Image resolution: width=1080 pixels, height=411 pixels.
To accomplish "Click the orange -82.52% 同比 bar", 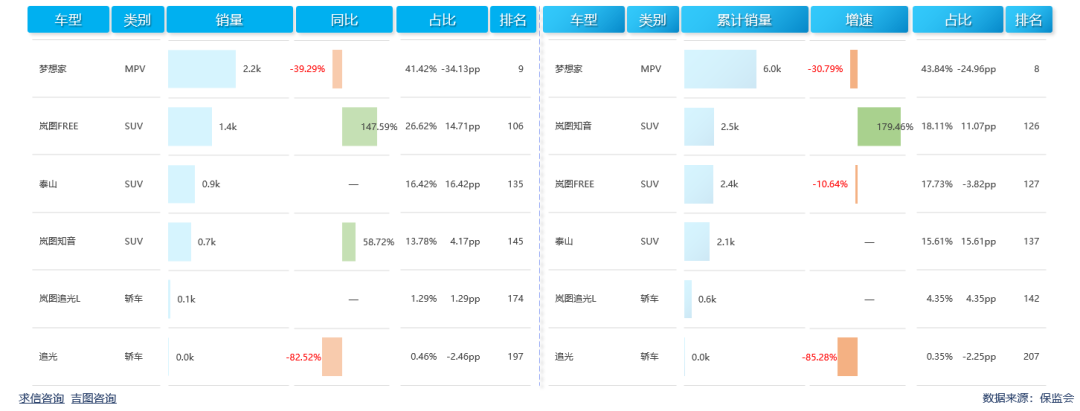I will 332,357.
